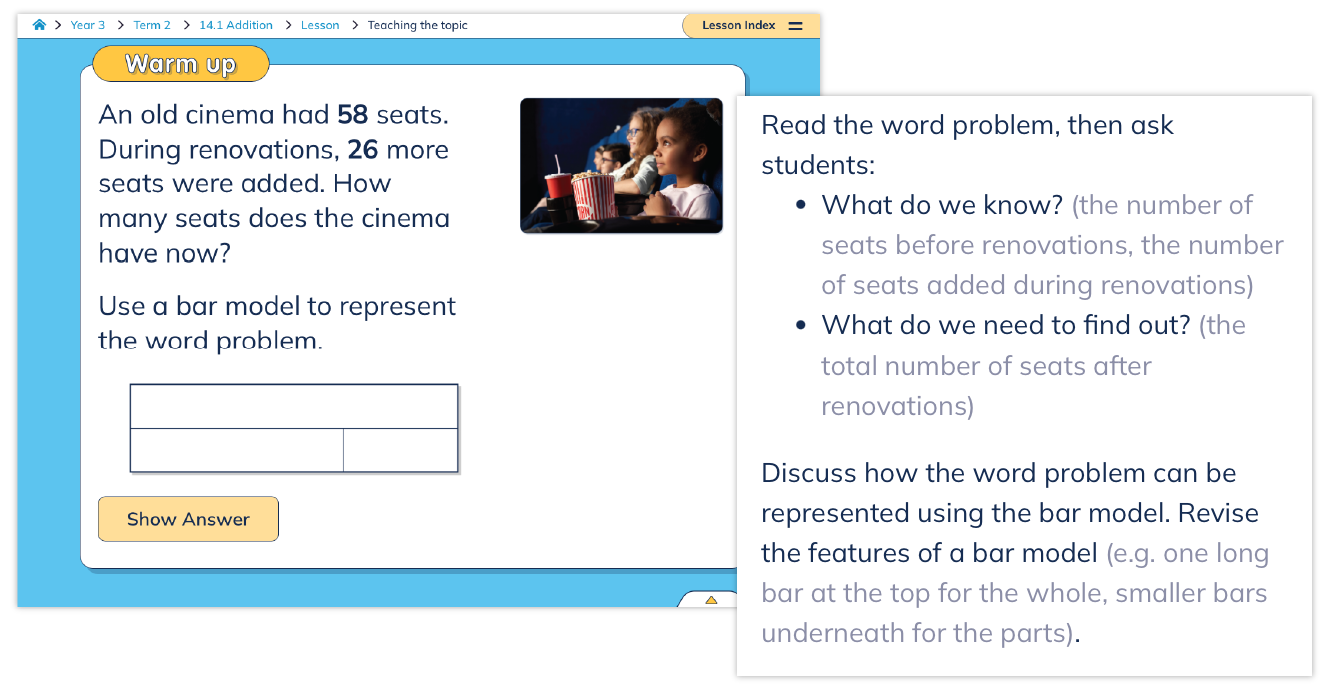This screenshot has height=695, width=1333.
Task: Click the chevron before Lesson breadcrumb
Action: coord(288,25)
